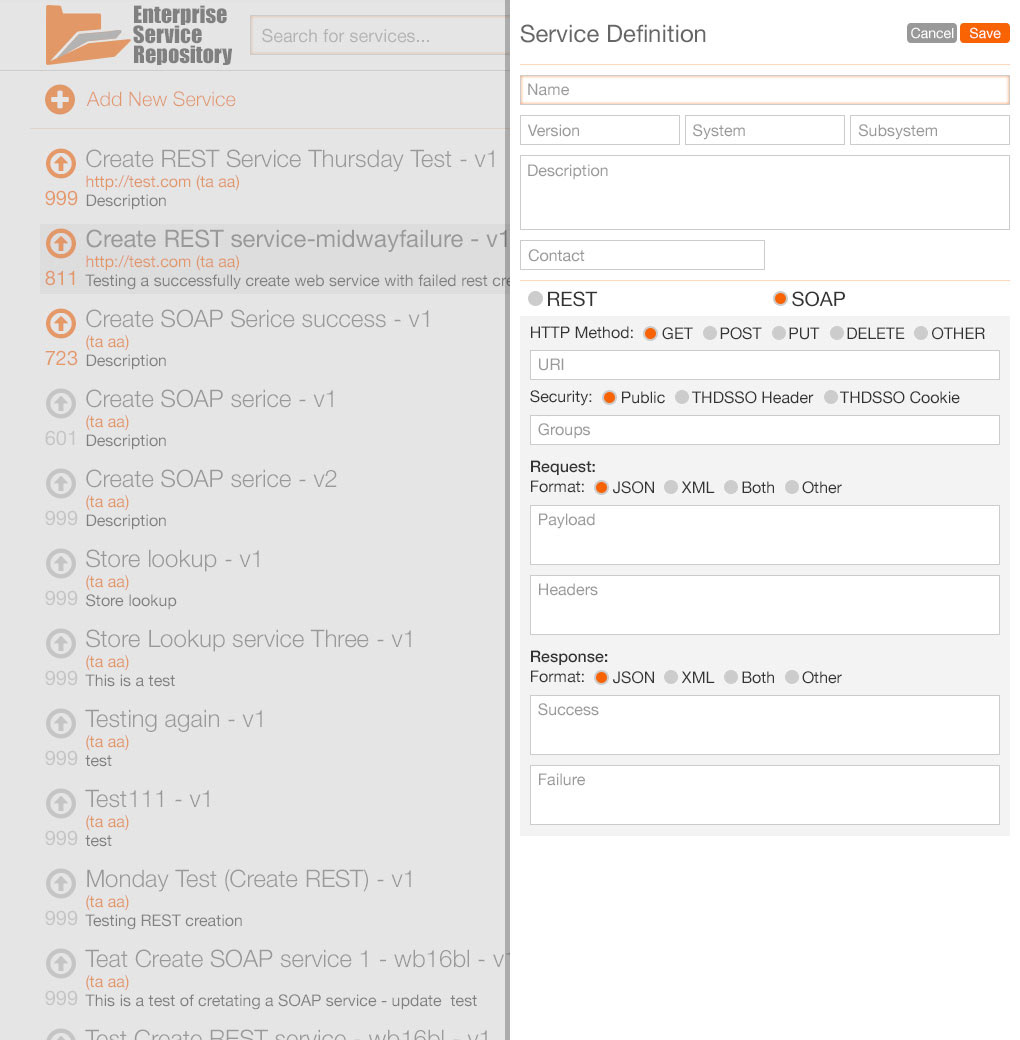Click the response Failure text area
This screenshot has width=1020, height=1040.
[765, 795]
